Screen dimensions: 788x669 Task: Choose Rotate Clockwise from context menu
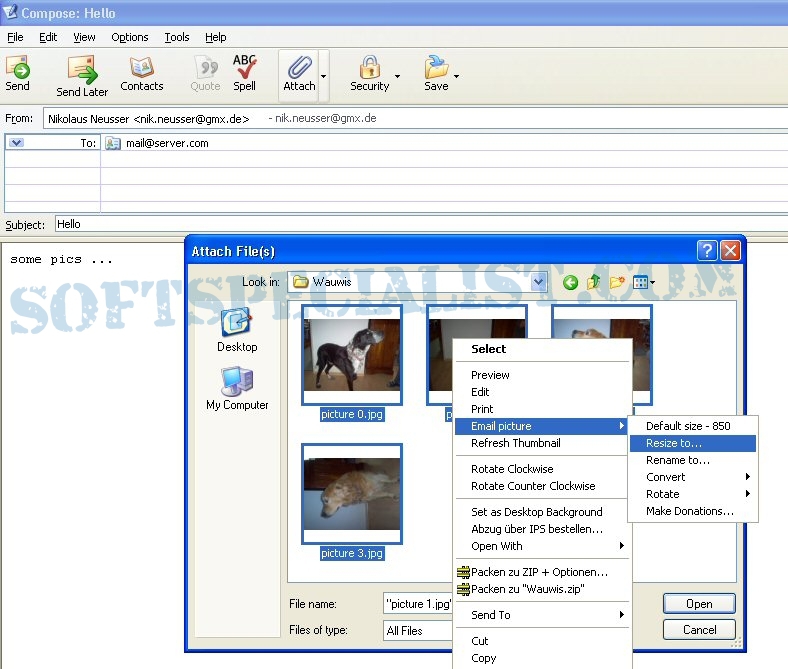[512, 469]
